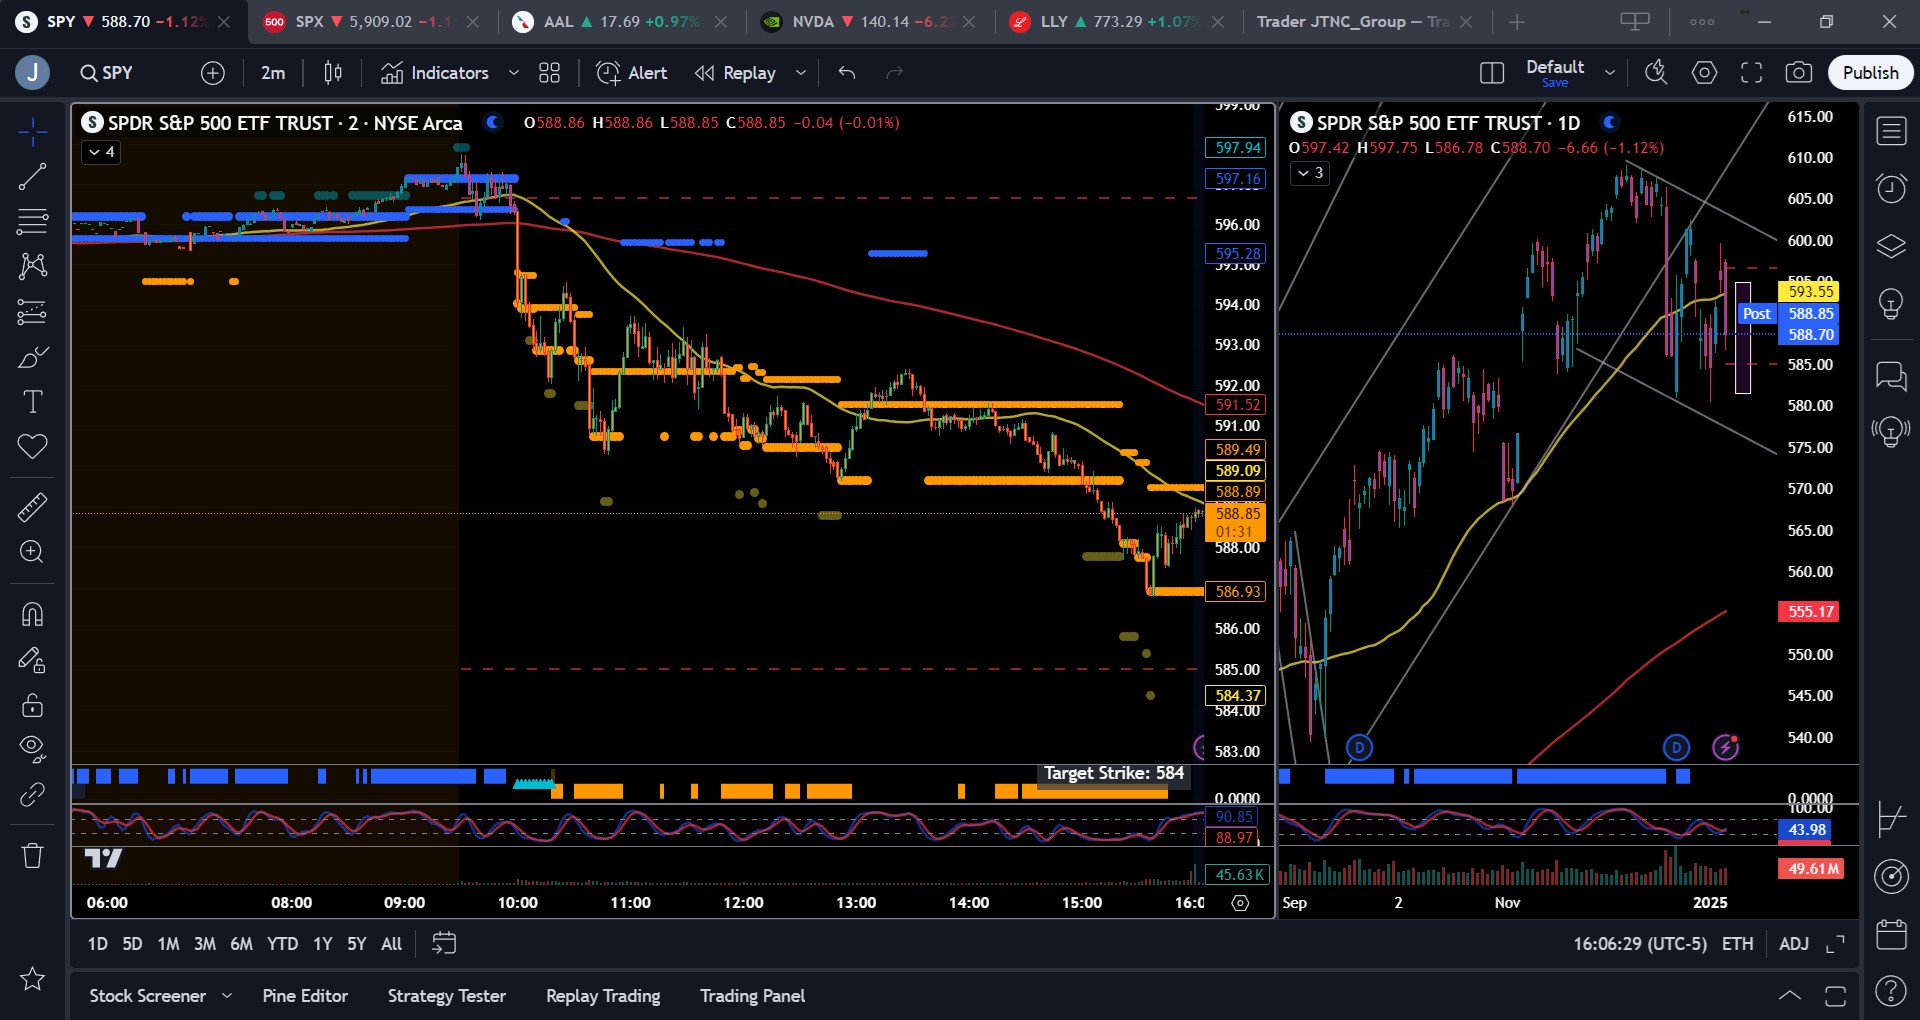Switch to the LLY browser tab

point(1115,22)
